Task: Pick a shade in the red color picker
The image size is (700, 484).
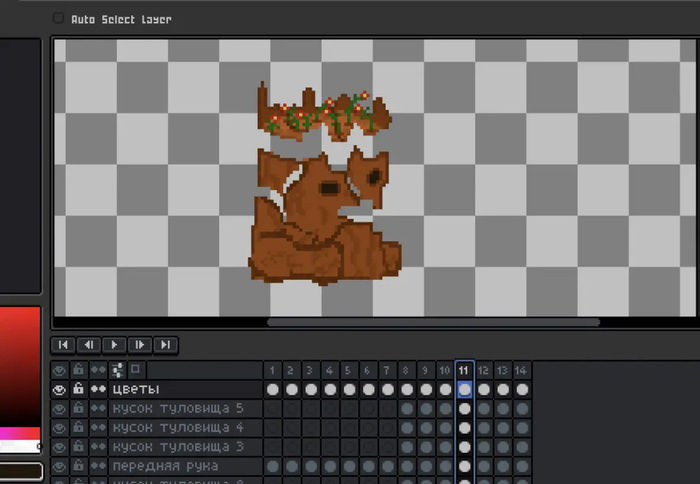Action: click(x=20, y=366)
